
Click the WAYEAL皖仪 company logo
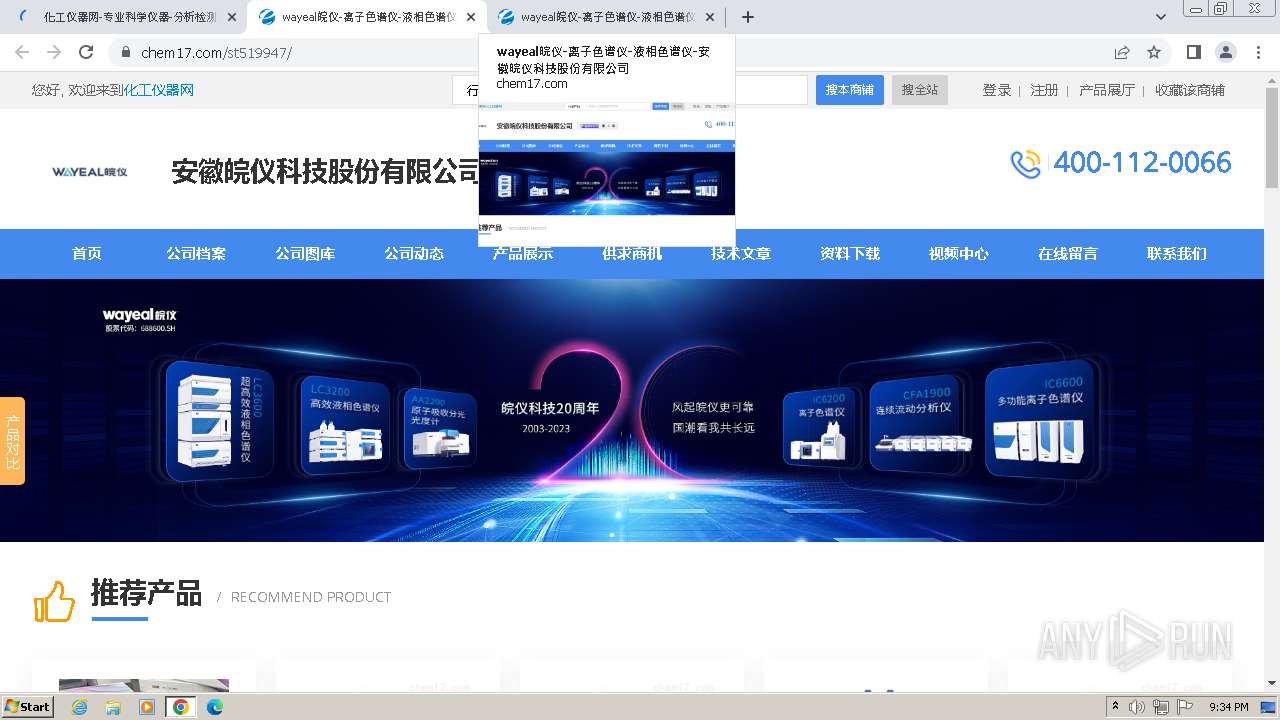pos(90,172)
